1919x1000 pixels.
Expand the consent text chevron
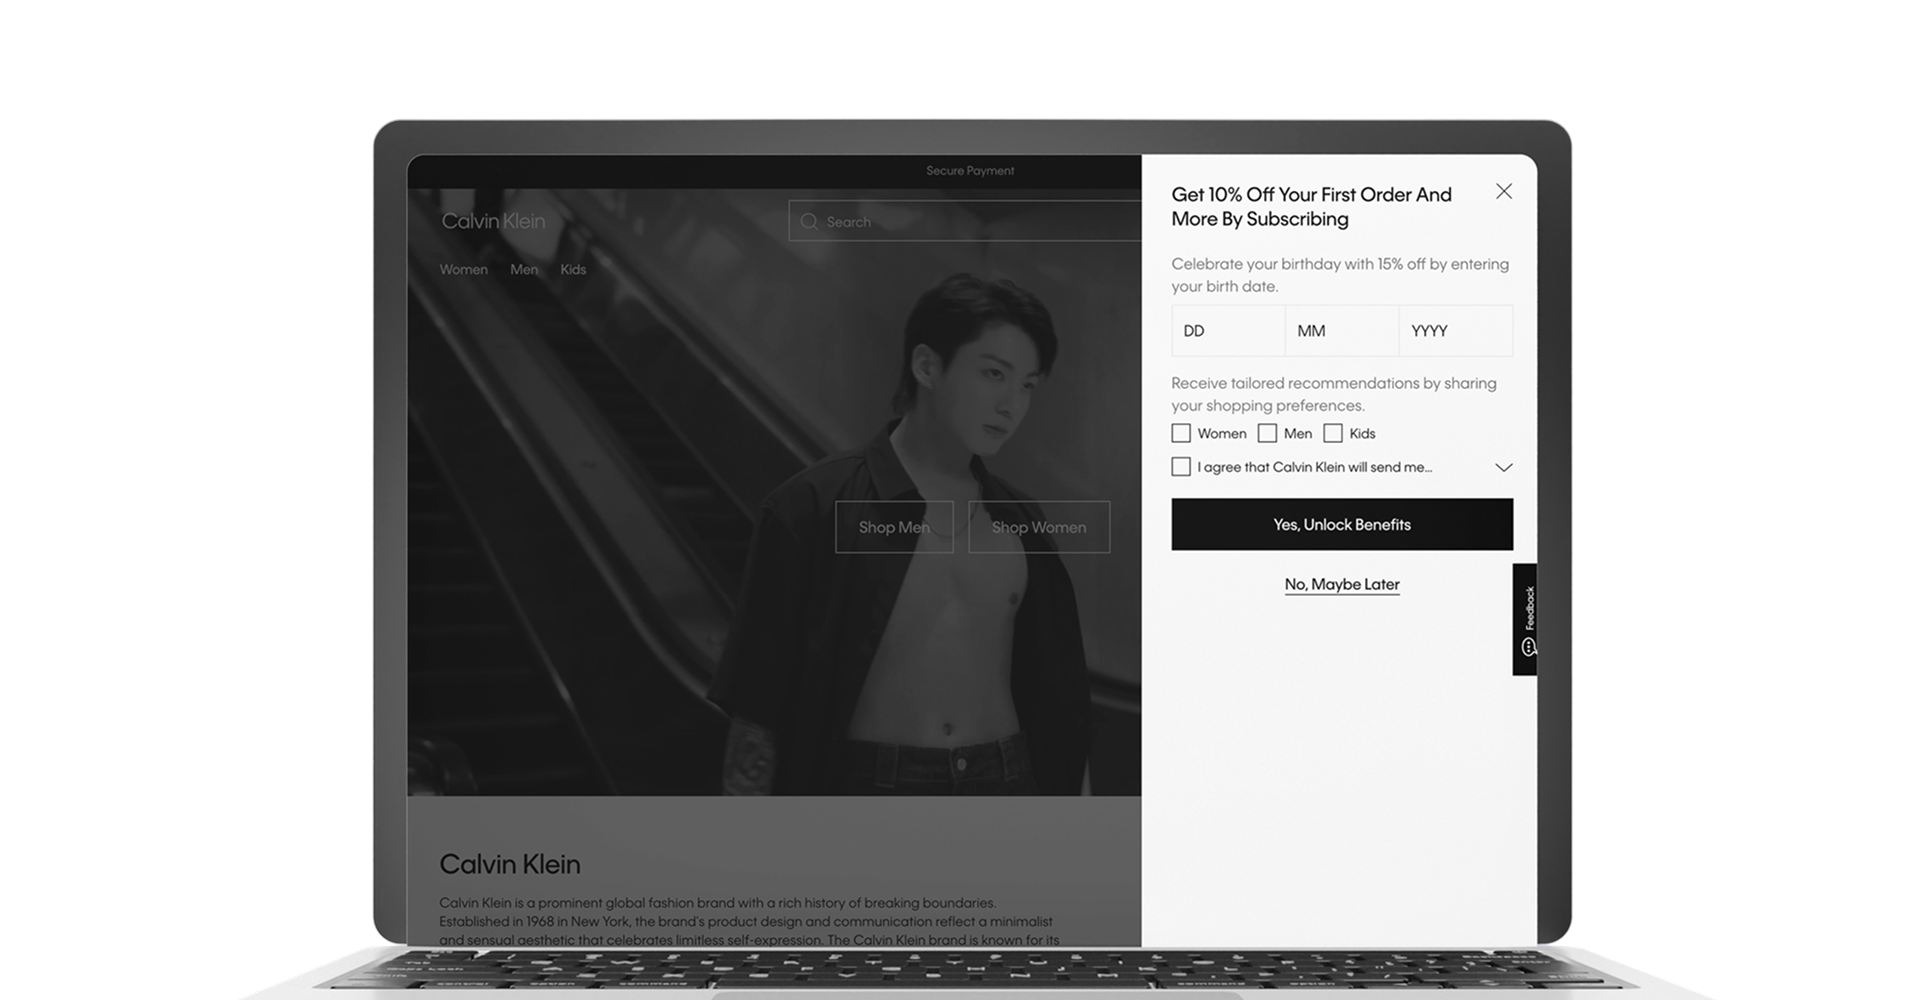(1503, 467)
